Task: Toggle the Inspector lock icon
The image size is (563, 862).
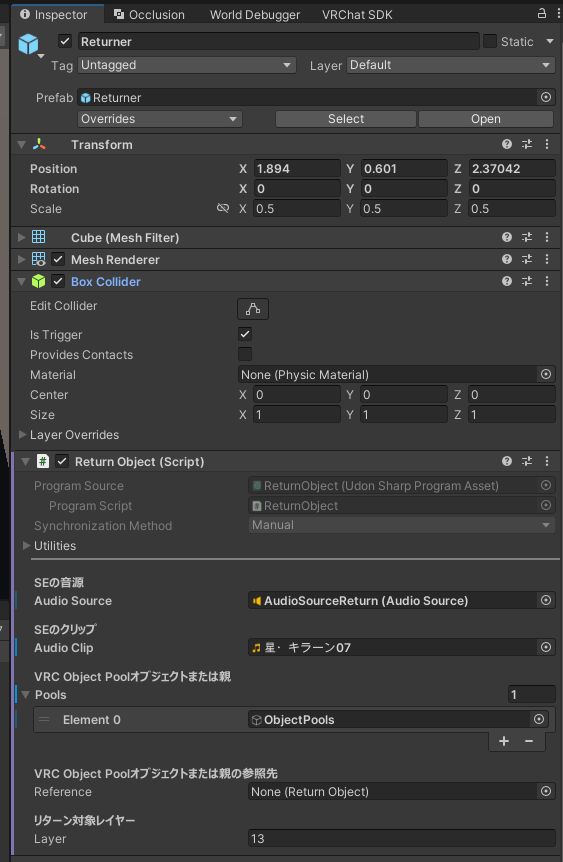Action: tap(542, 14)
